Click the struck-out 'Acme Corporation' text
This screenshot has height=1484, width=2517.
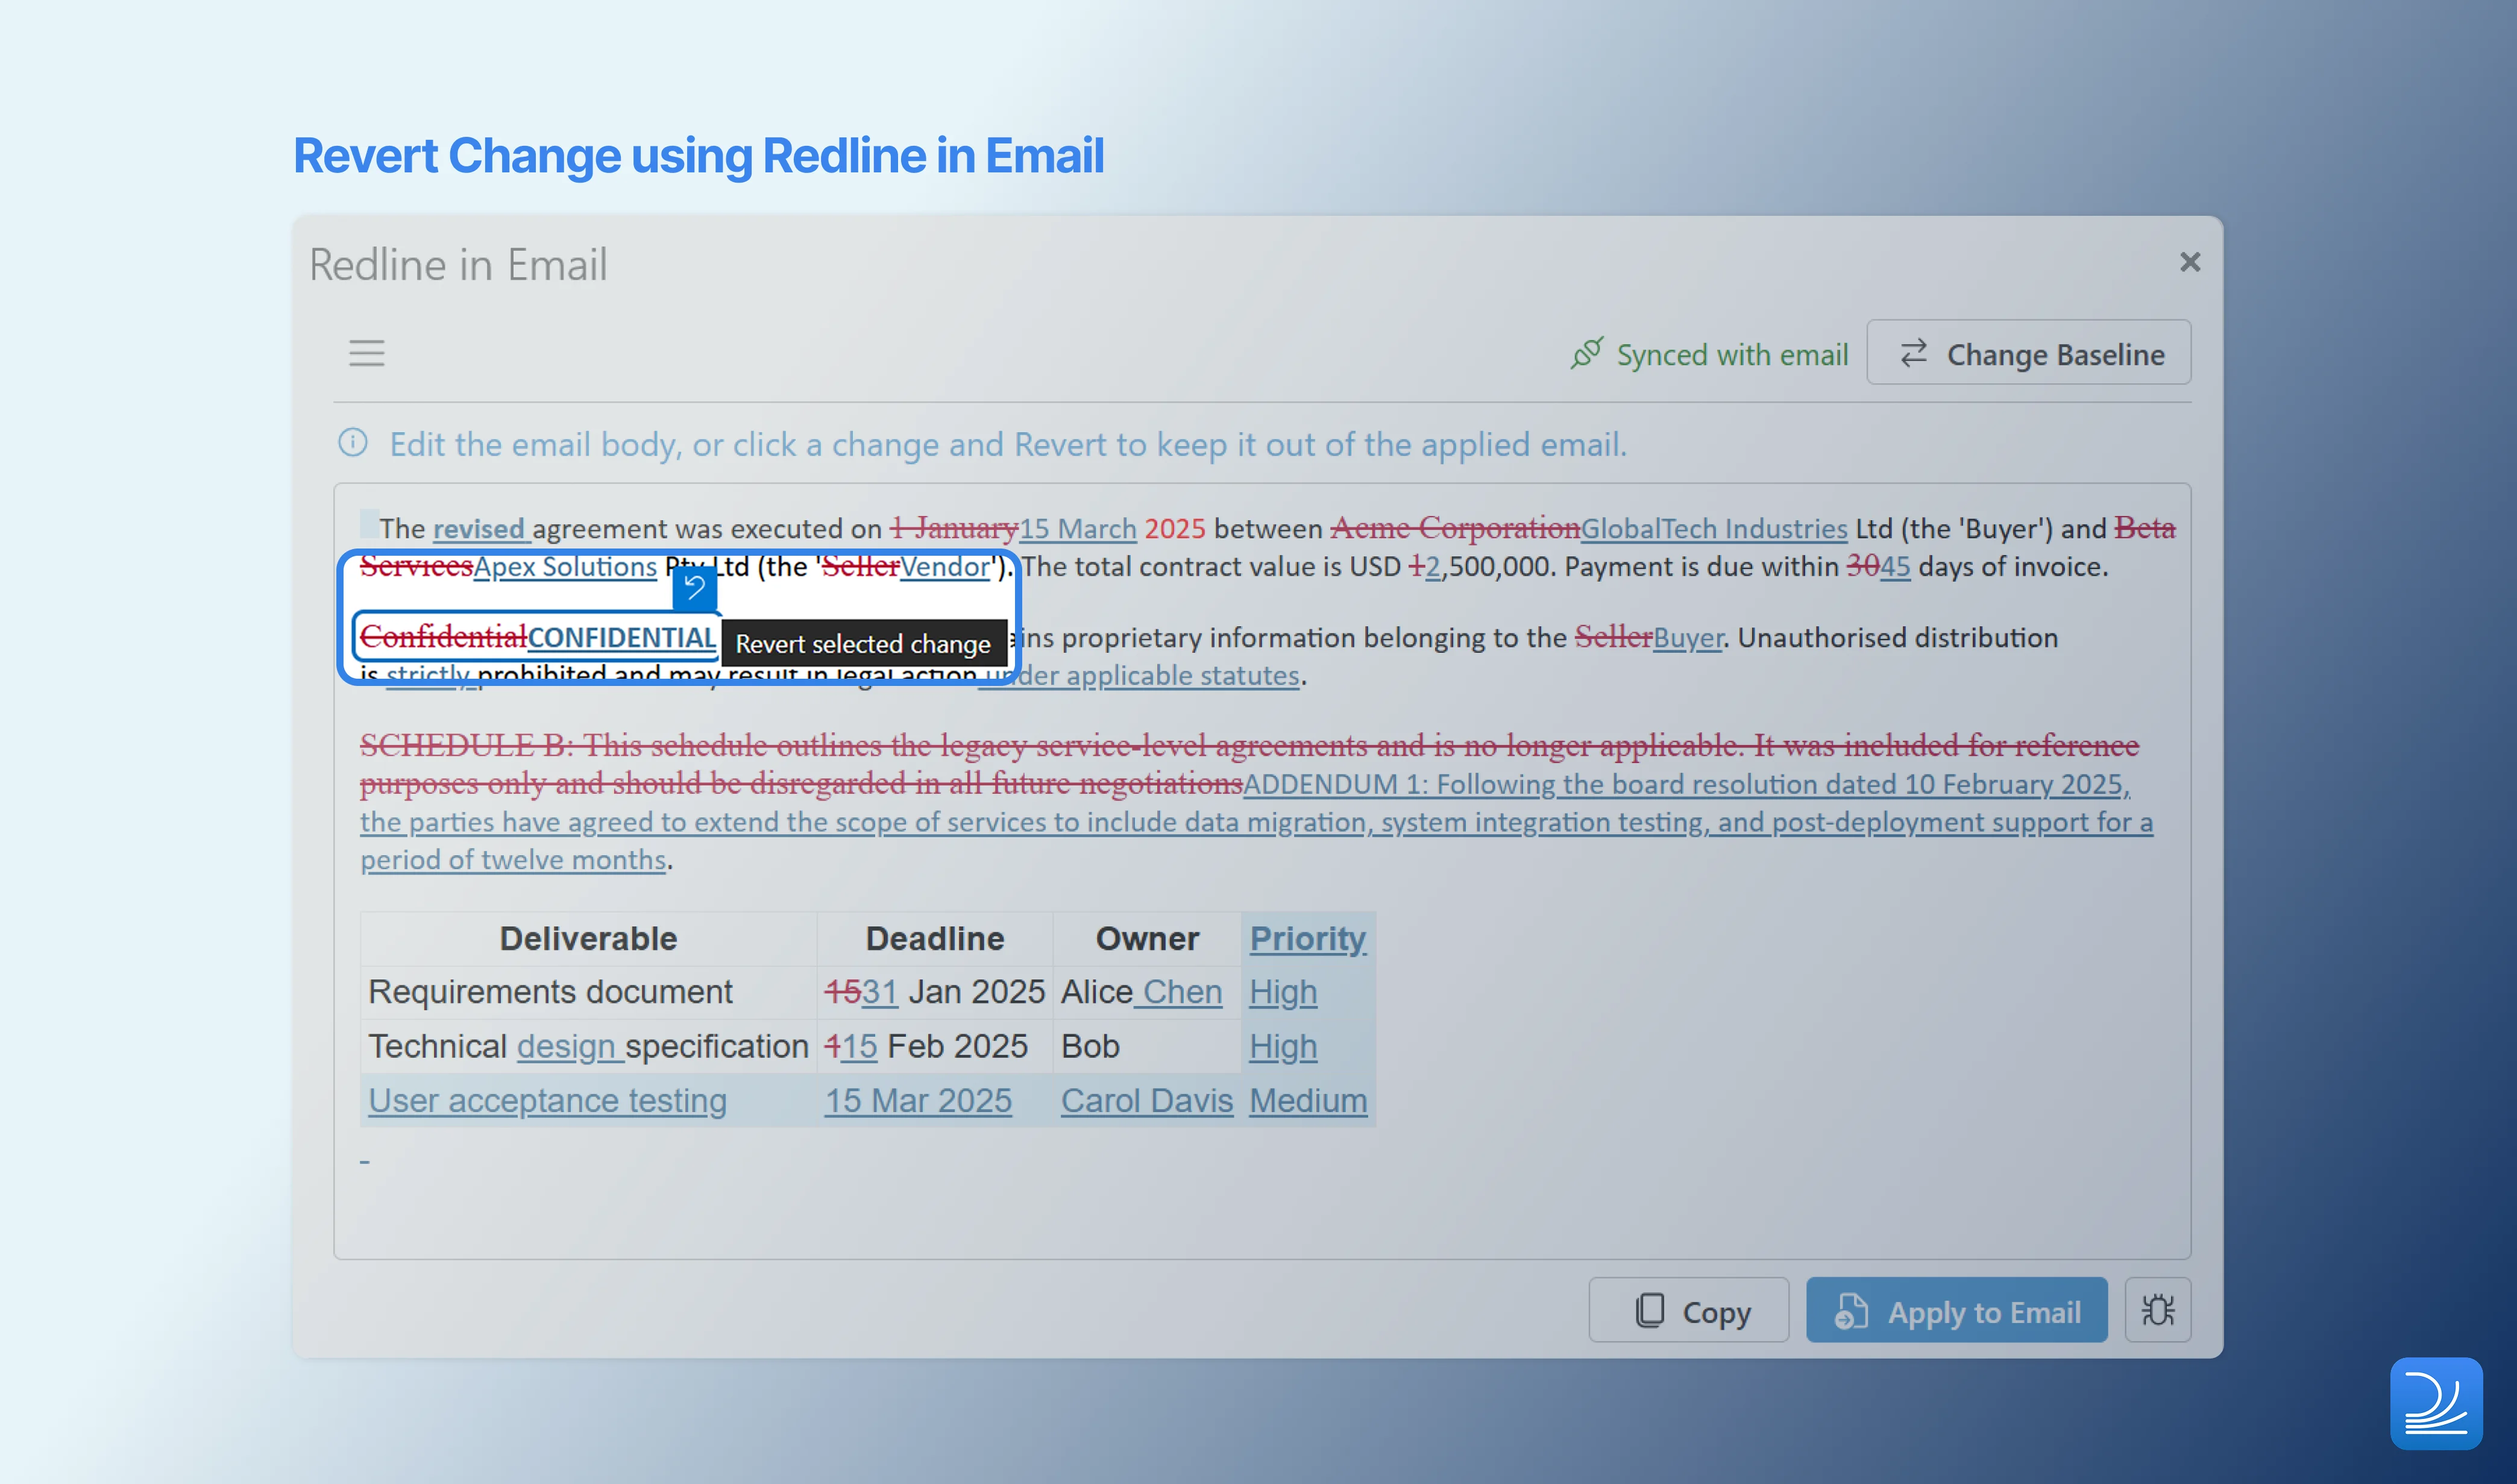(1455, 528)
